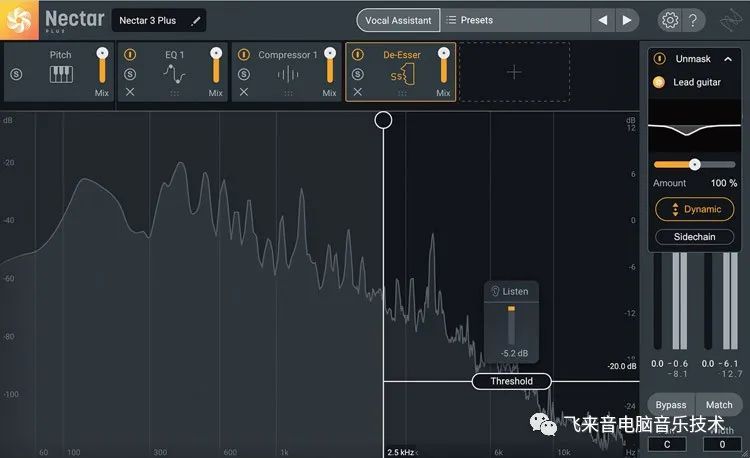Screen dimensions: 750x458
Task: Click the Threshold handle label
Action: click(x=511, y=382)
